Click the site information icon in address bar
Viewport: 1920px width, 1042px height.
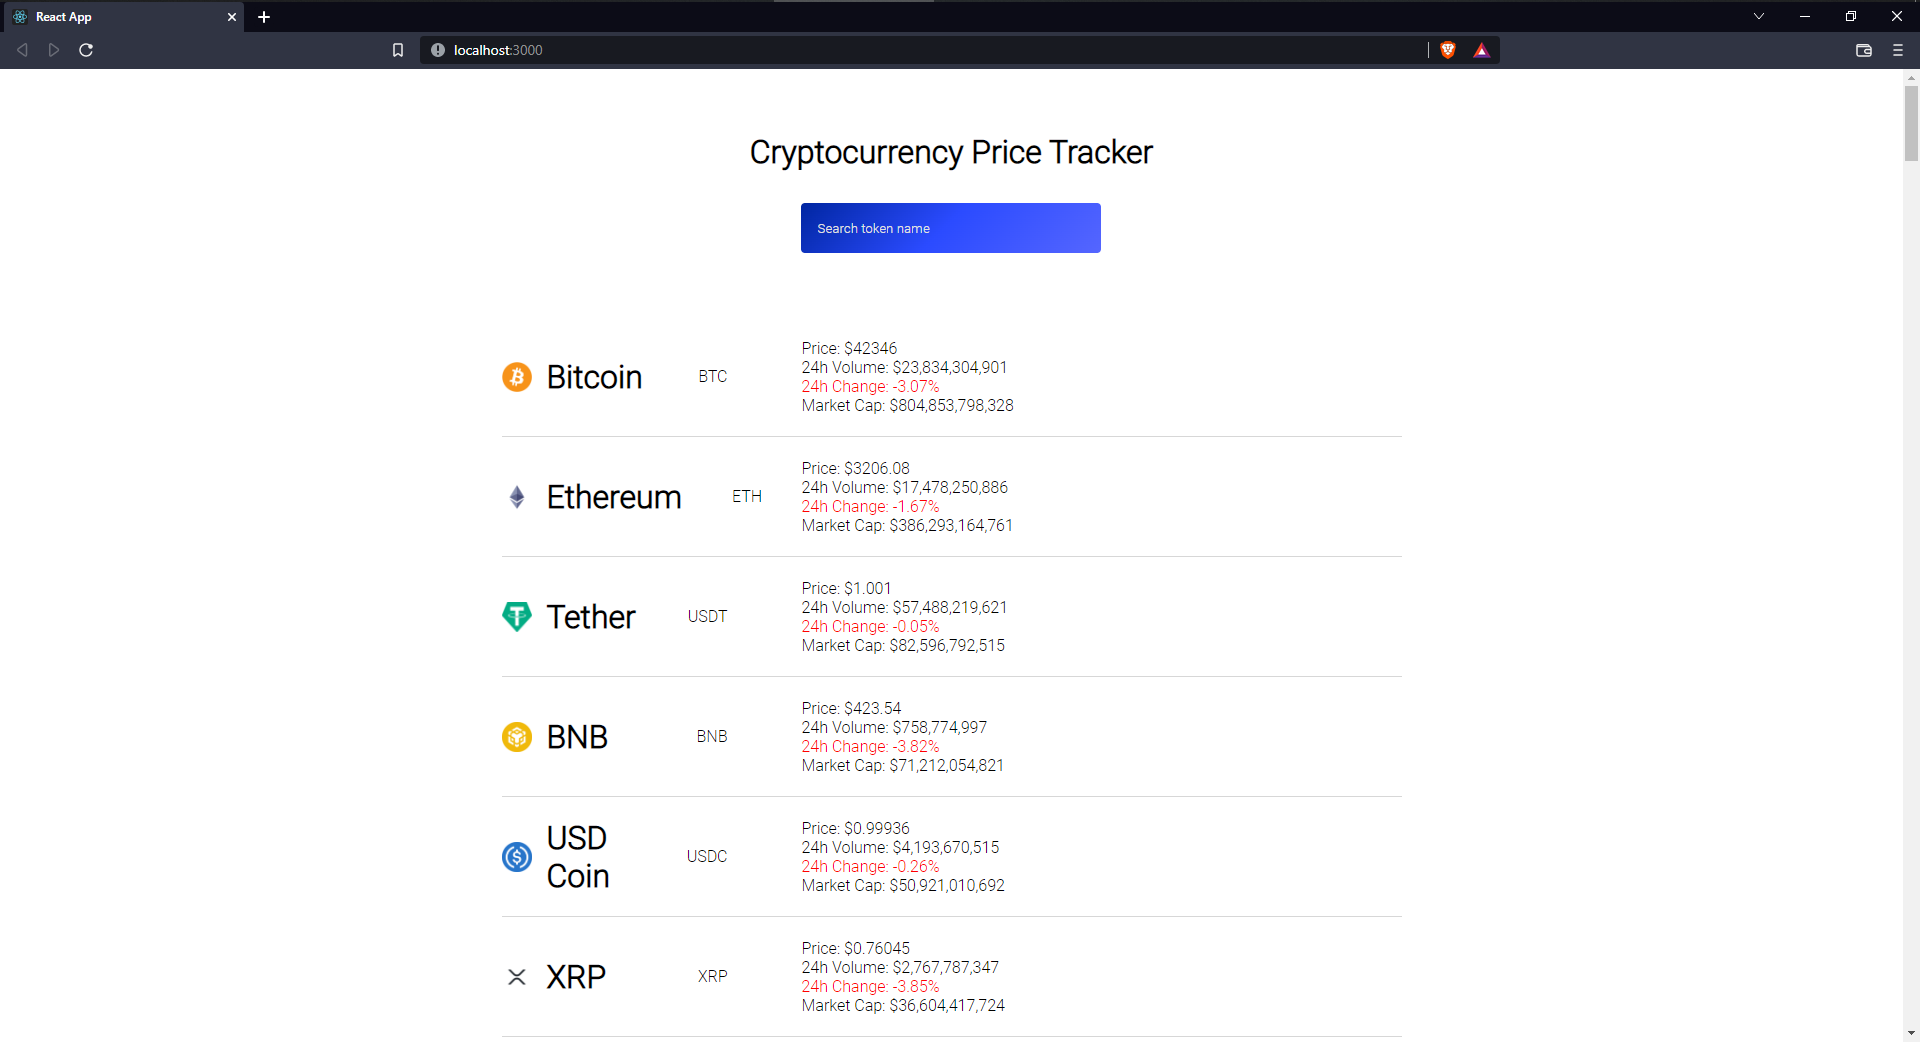click(437, 50)
